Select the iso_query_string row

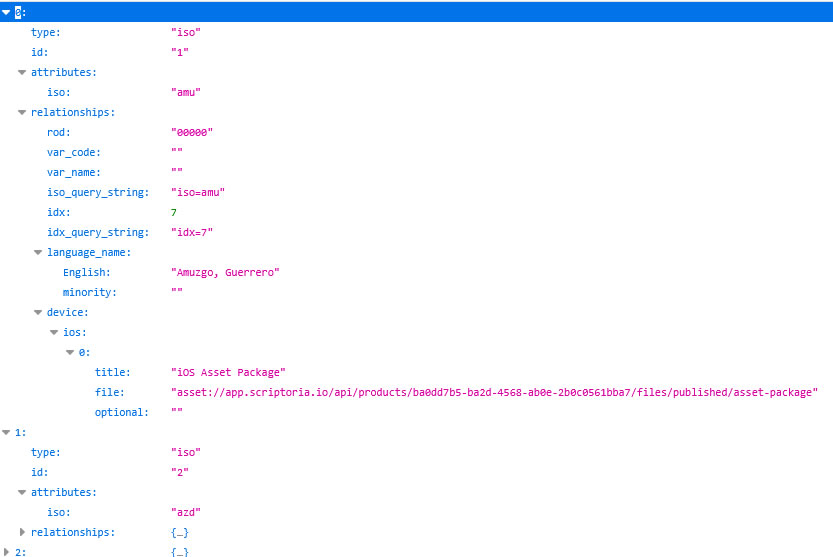97,192
